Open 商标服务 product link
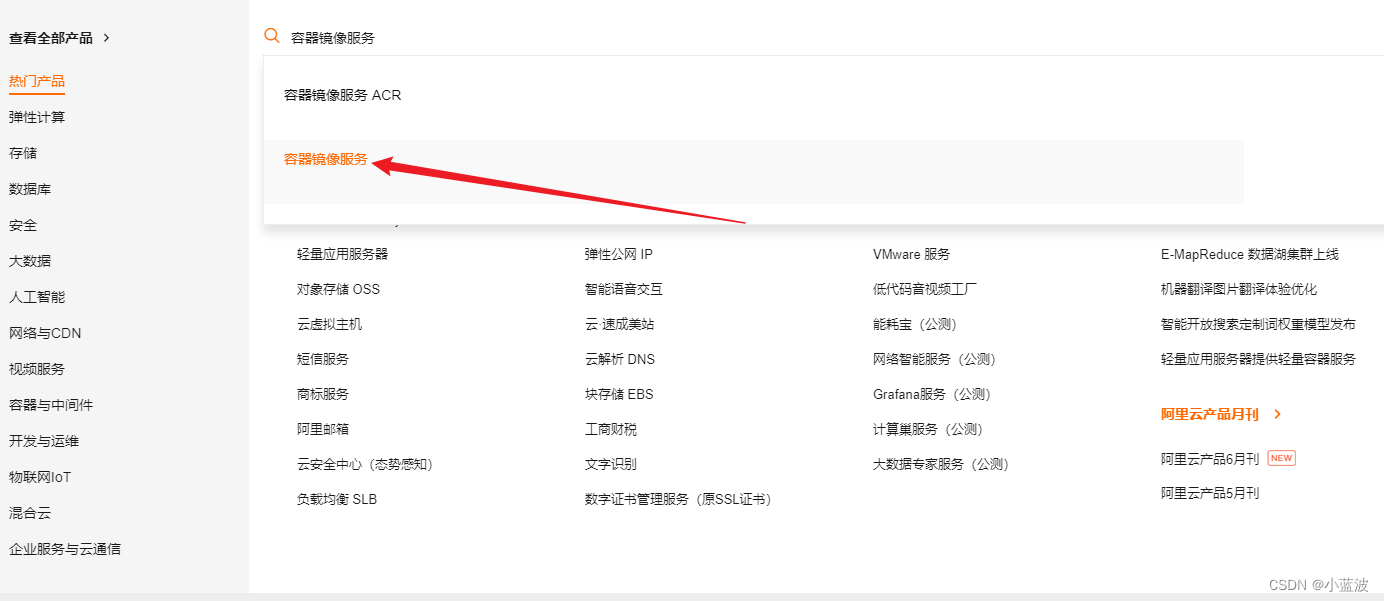The height and width of the screenshot is (601, 1384). pyautogui.click(x=323, y=394)
